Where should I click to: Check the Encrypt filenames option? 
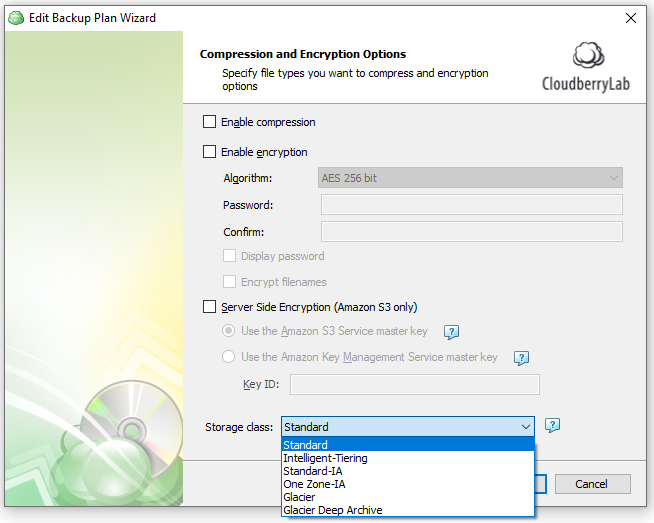coord(229,282)
